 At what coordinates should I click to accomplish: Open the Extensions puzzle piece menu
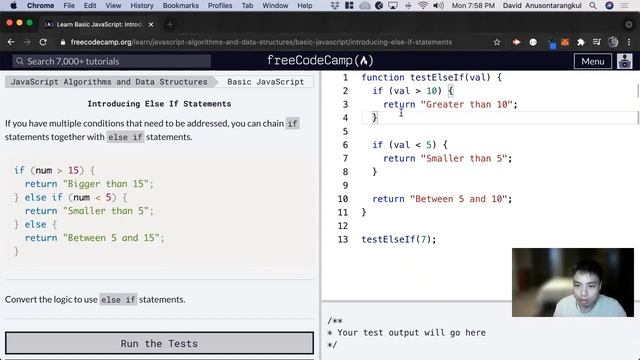(581, 42)
